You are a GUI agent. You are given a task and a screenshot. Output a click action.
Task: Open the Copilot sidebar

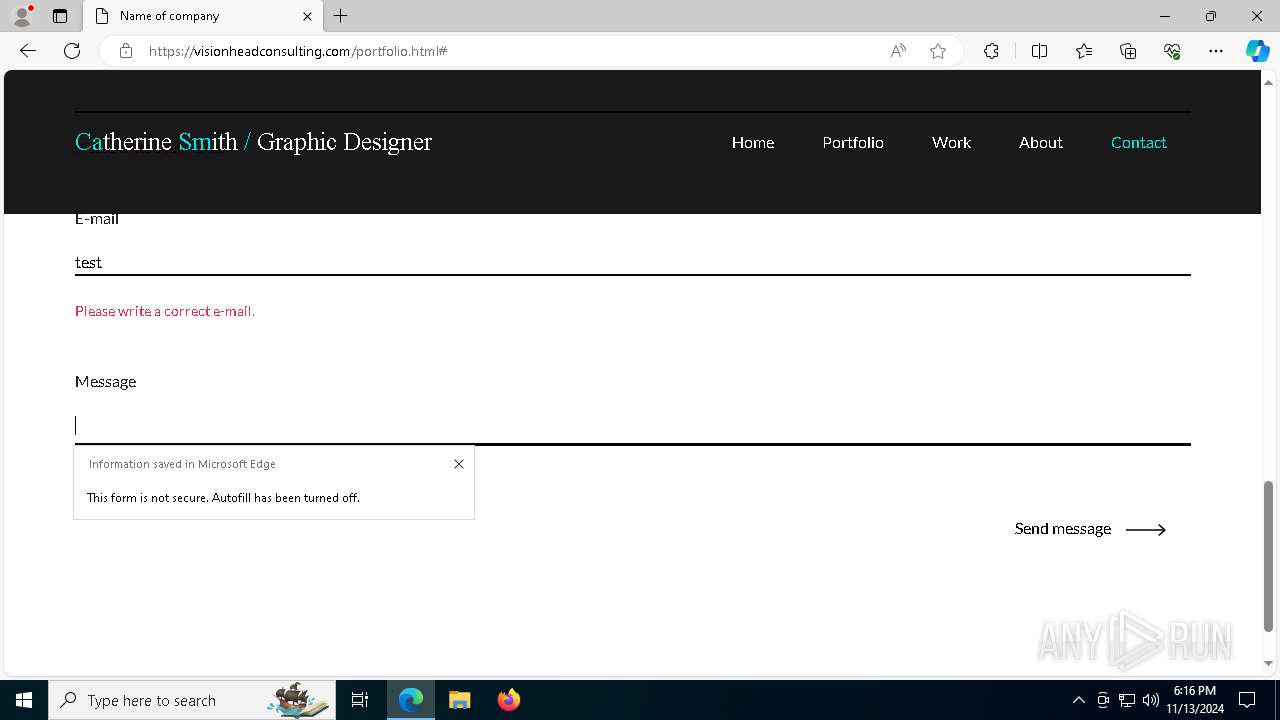(x=1257, y=51)
